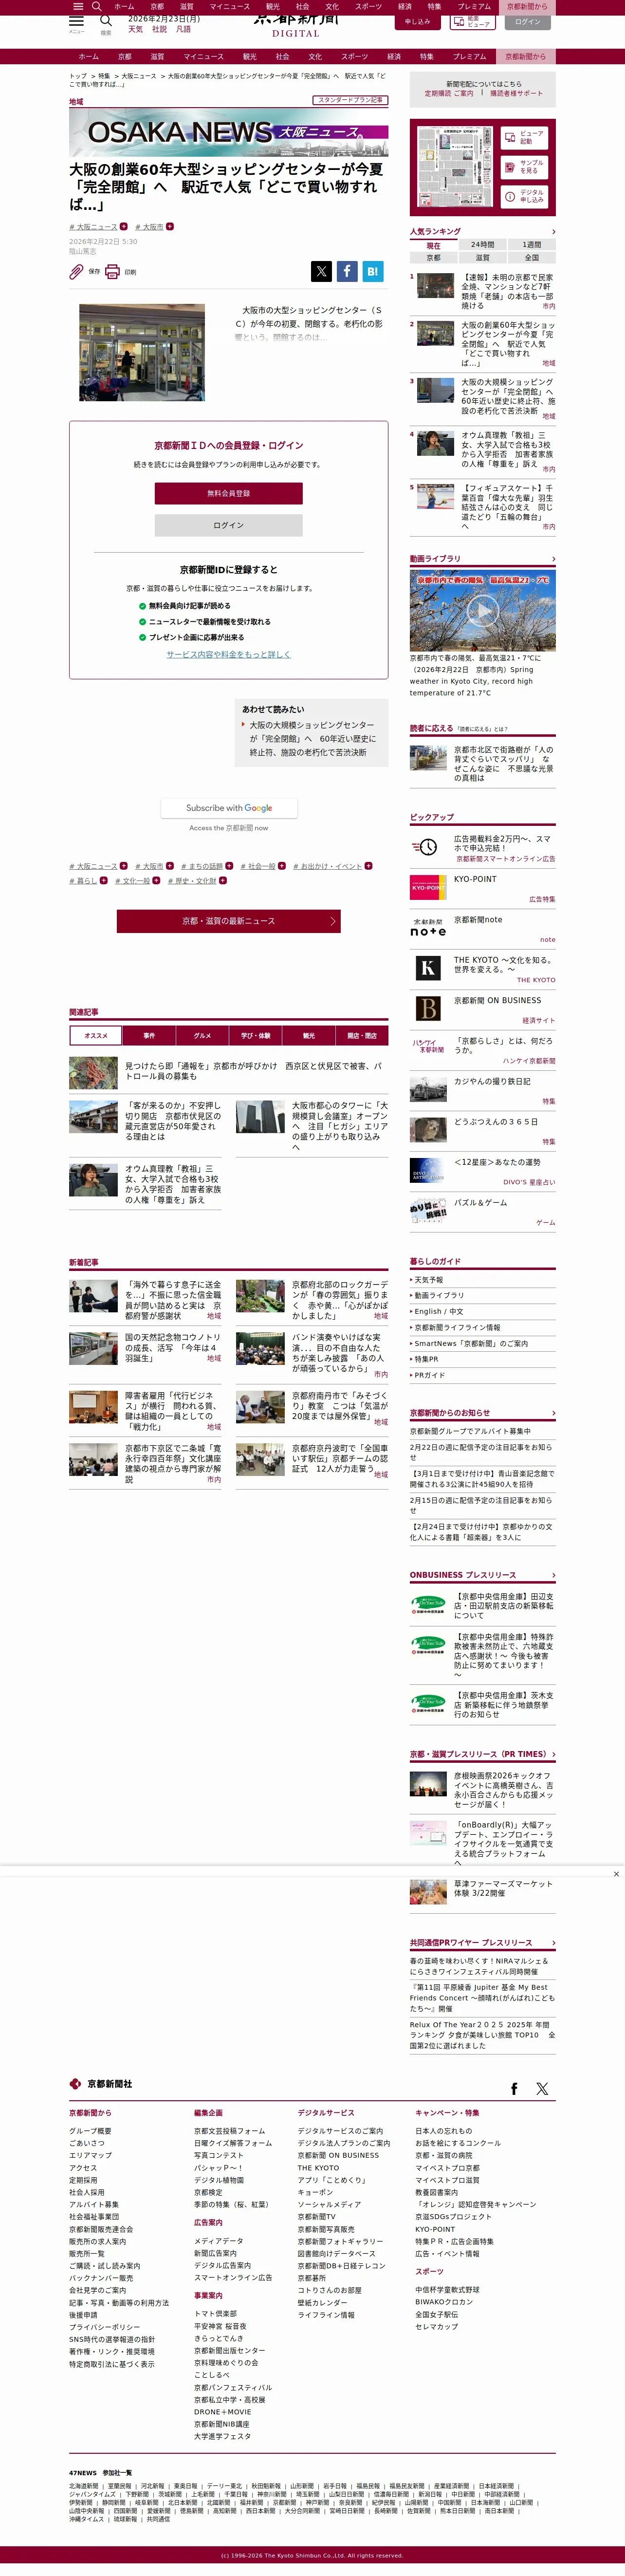Follow the 歴史・文化財 tag plus icon
The width and height of the screenshot is (625, 2576).
coord(222,881)
